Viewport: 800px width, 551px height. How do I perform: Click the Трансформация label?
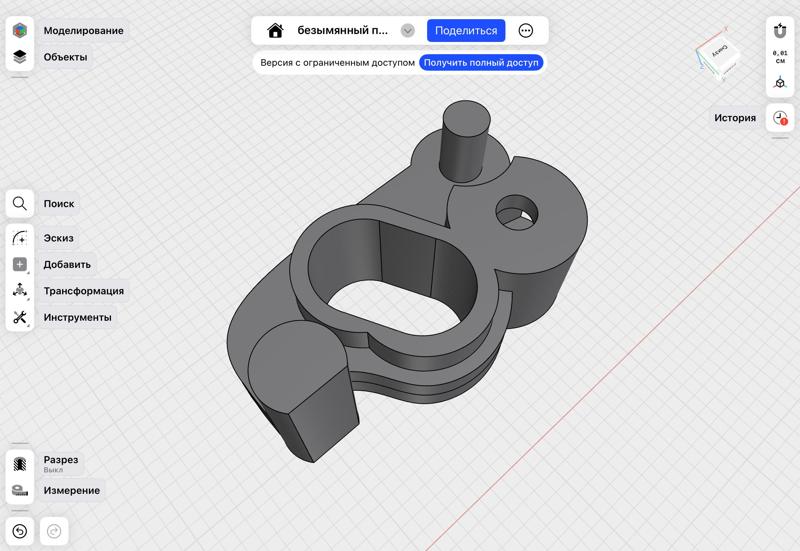[x=84, y=290]
